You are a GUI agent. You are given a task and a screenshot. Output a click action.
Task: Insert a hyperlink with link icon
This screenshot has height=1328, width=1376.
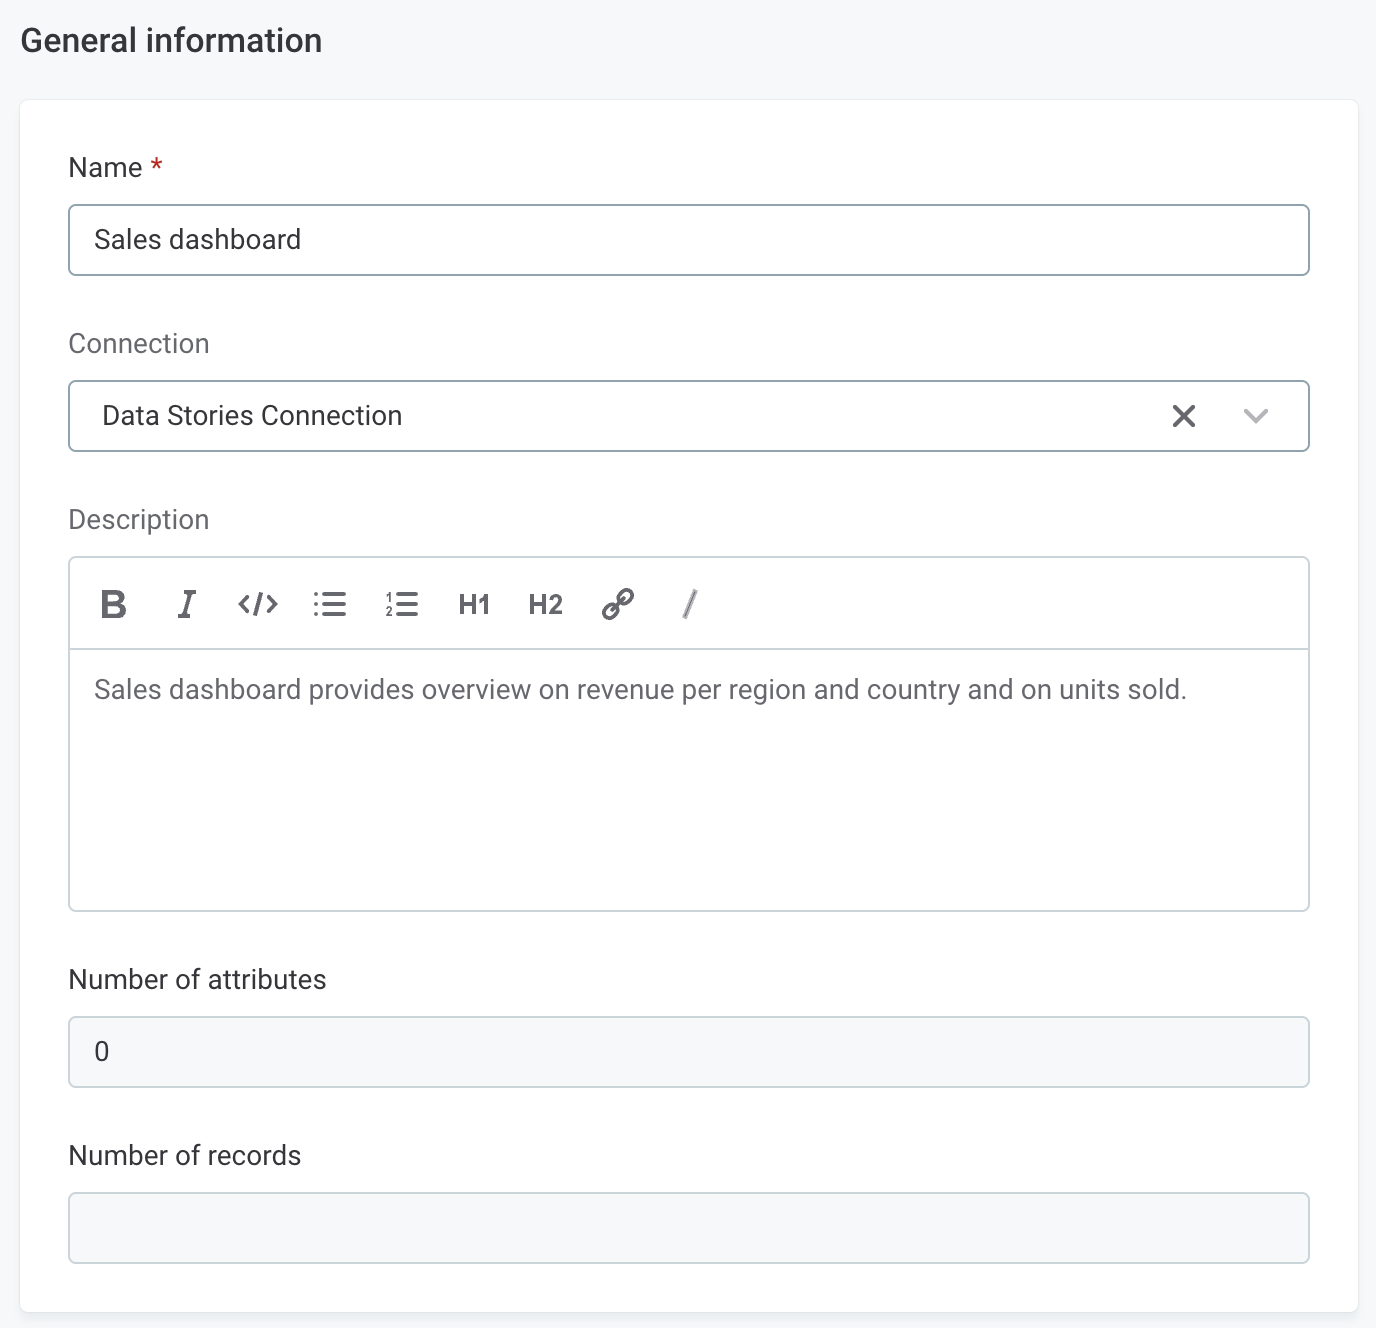click(x=618, y=604)
